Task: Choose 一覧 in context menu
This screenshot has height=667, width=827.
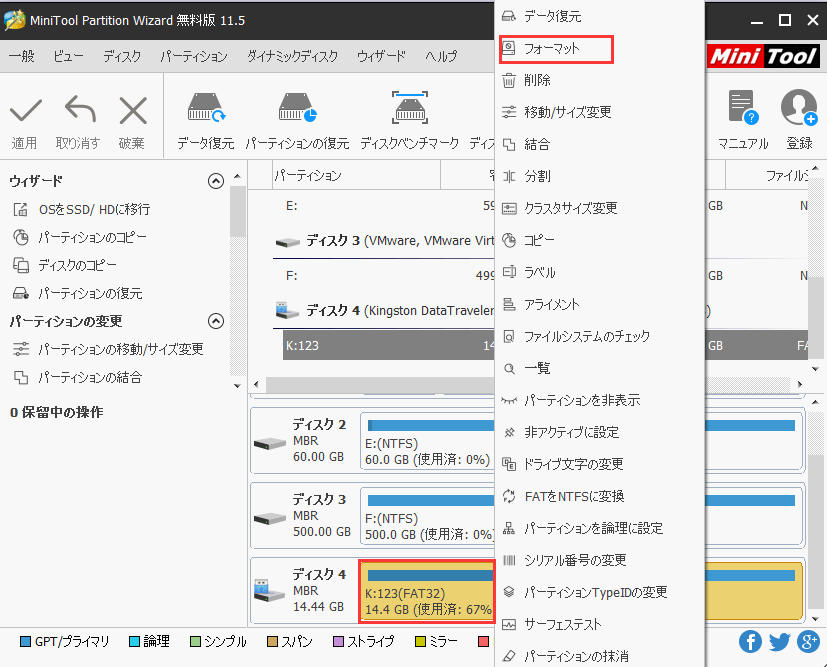Action: [600, 368]
